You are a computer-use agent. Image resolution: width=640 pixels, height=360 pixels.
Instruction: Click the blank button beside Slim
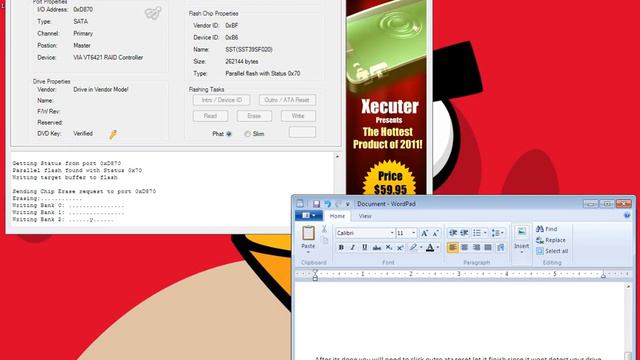(x=302, y=132)
